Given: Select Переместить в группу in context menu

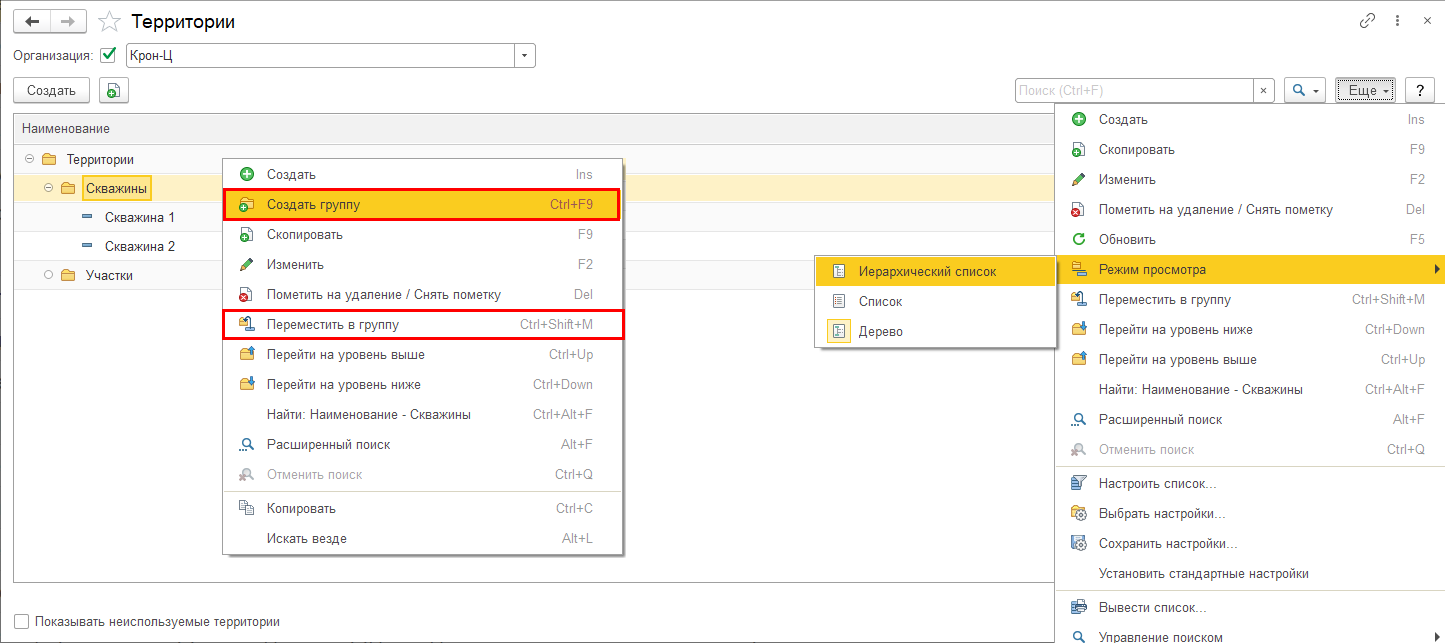Looking at the screenshot, I should pyautogui.click(x=332, y=325).
